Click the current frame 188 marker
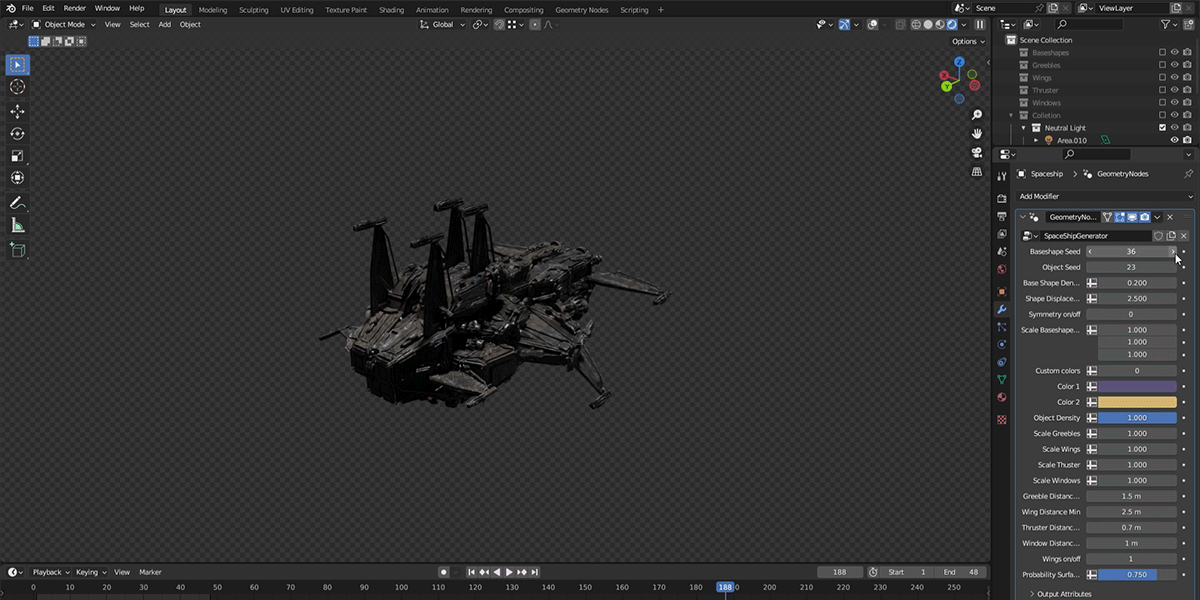This screenshot has height=600, width=1200. click(x=726, y=587)
